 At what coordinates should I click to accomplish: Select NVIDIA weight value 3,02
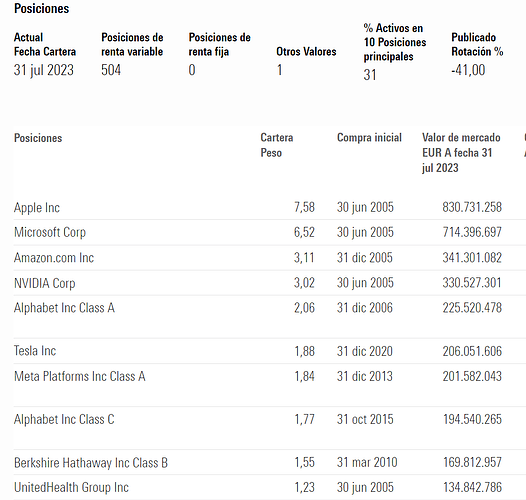(305, 283)
